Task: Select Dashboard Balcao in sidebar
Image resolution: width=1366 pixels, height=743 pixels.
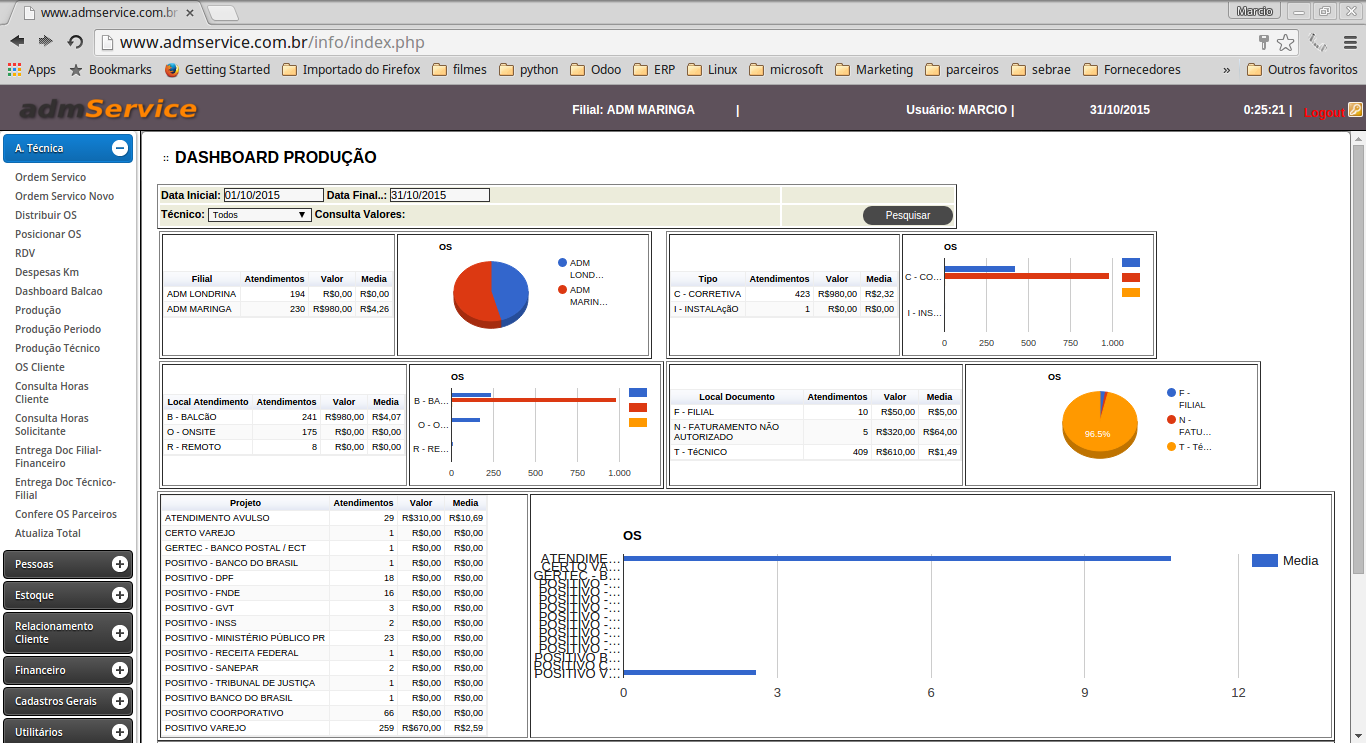Action: click(x=58, y=291)
